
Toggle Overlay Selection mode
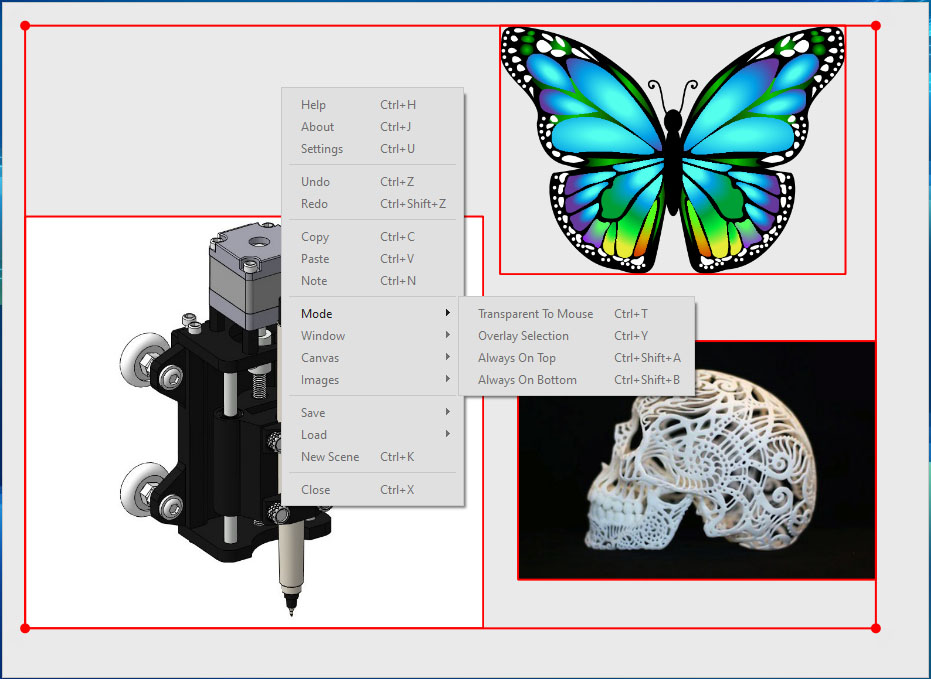click(x=577, y=335)
